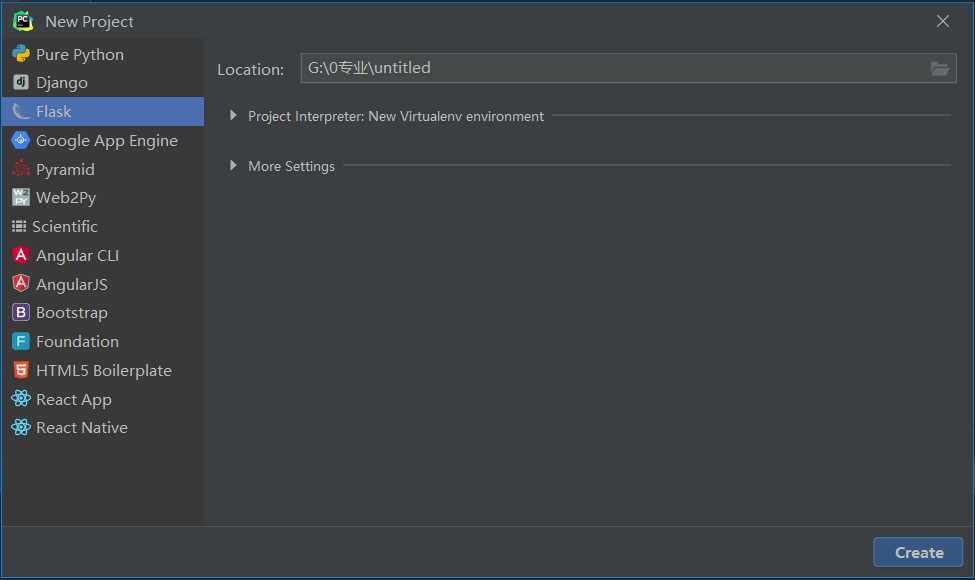Click the Create button
Image resolution: width=975 pixels, height=580 pixels.
918,552
